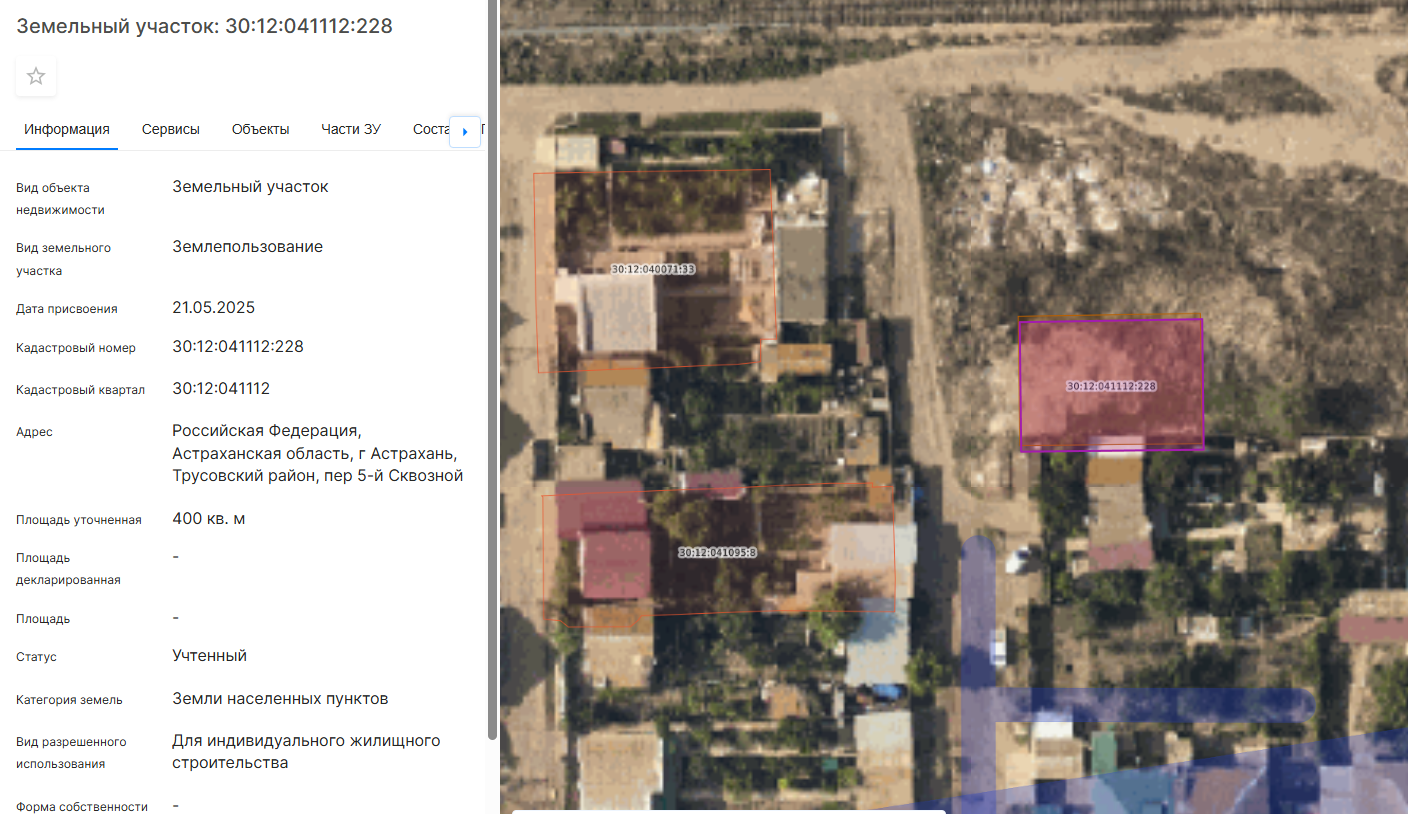This screenshot has height=814, width=1408.
Task: Go to the Части ЗУ tab
Action: (x=350, y=129)
